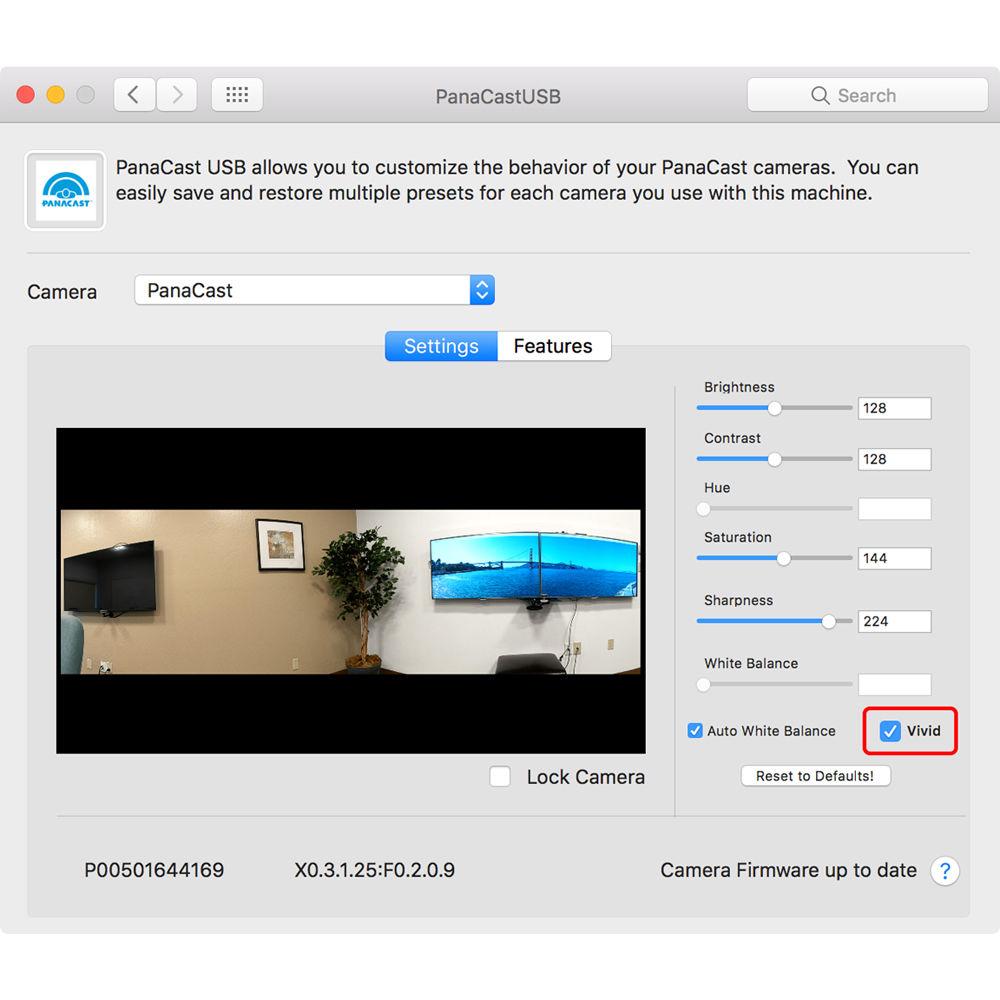Screen dimensions: 1000x1000
Task: Click the PanaCast logo icon
Action: [x=64, y=189]
